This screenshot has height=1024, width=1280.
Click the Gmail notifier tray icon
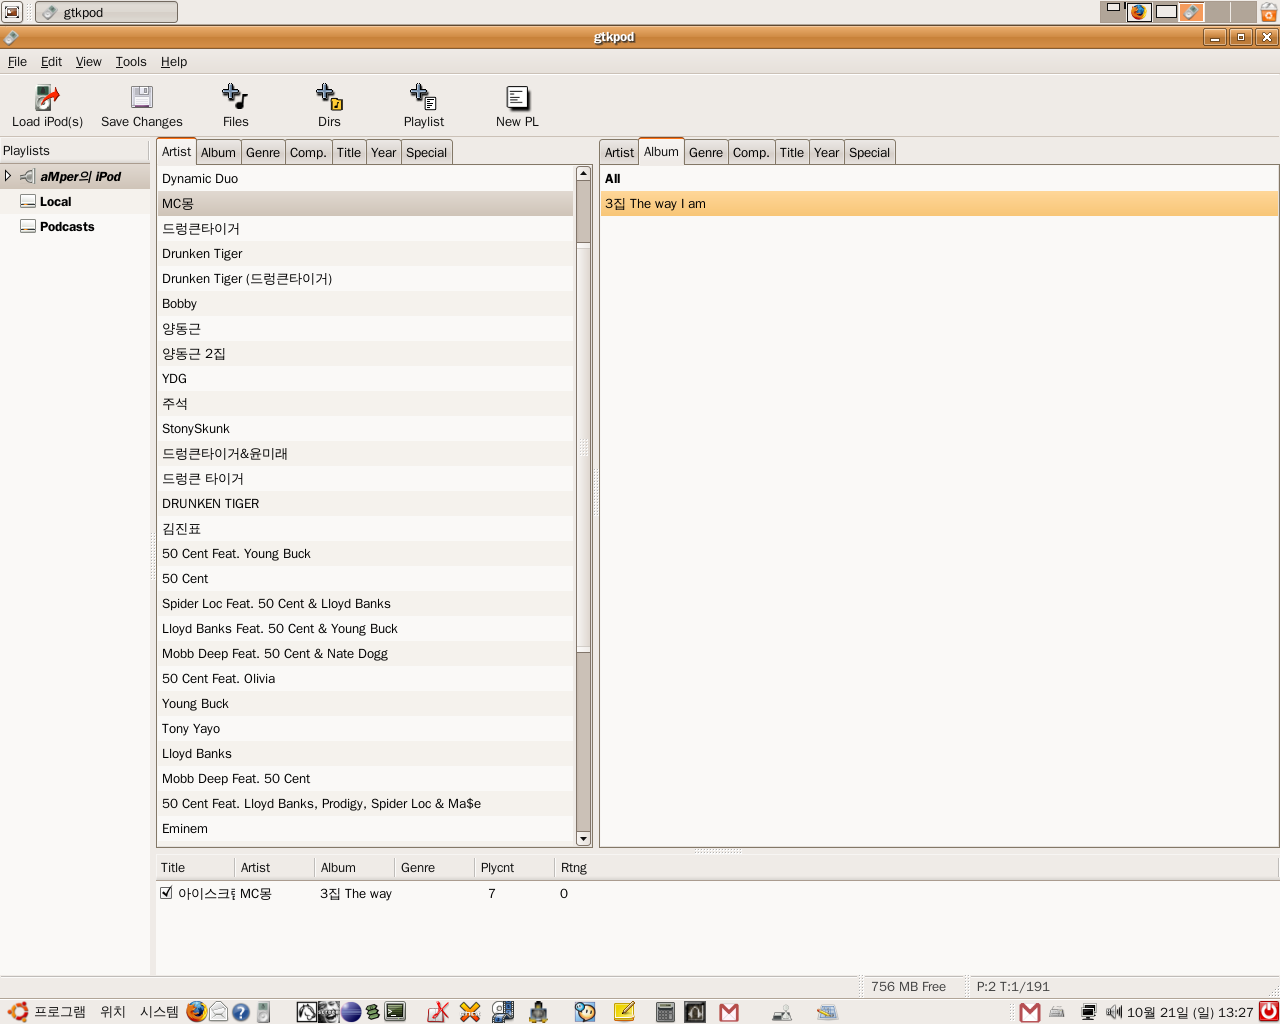click(1030, 1012)
